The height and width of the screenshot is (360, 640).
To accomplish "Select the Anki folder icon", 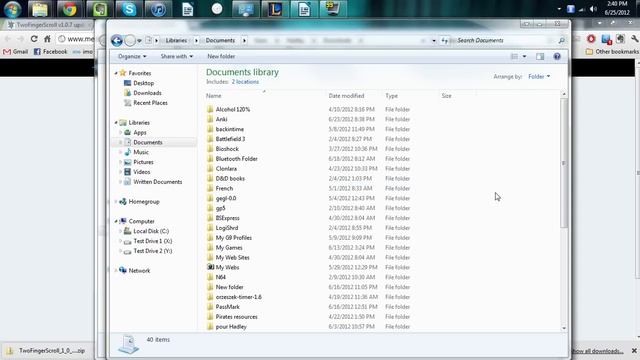I will (210, 119).
